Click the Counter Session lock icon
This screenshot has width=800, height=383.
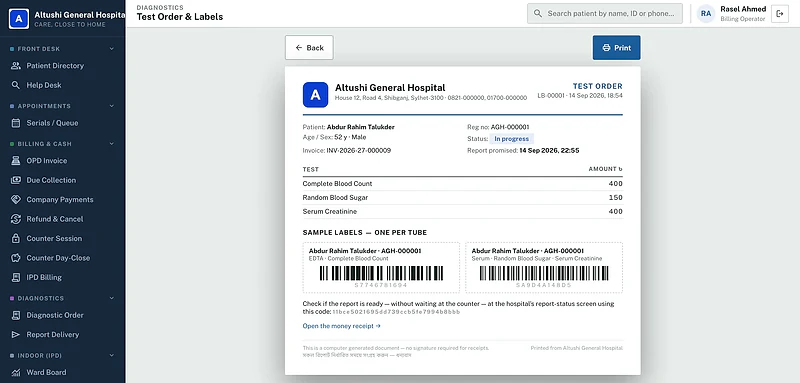[16, 238]
